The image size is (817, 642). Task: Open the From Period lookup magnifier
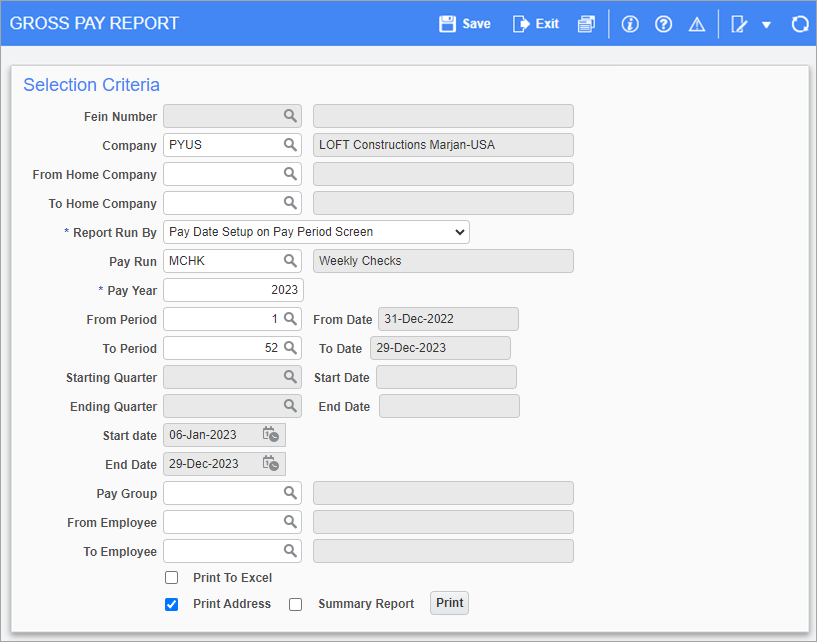click(x=290, y=318)
